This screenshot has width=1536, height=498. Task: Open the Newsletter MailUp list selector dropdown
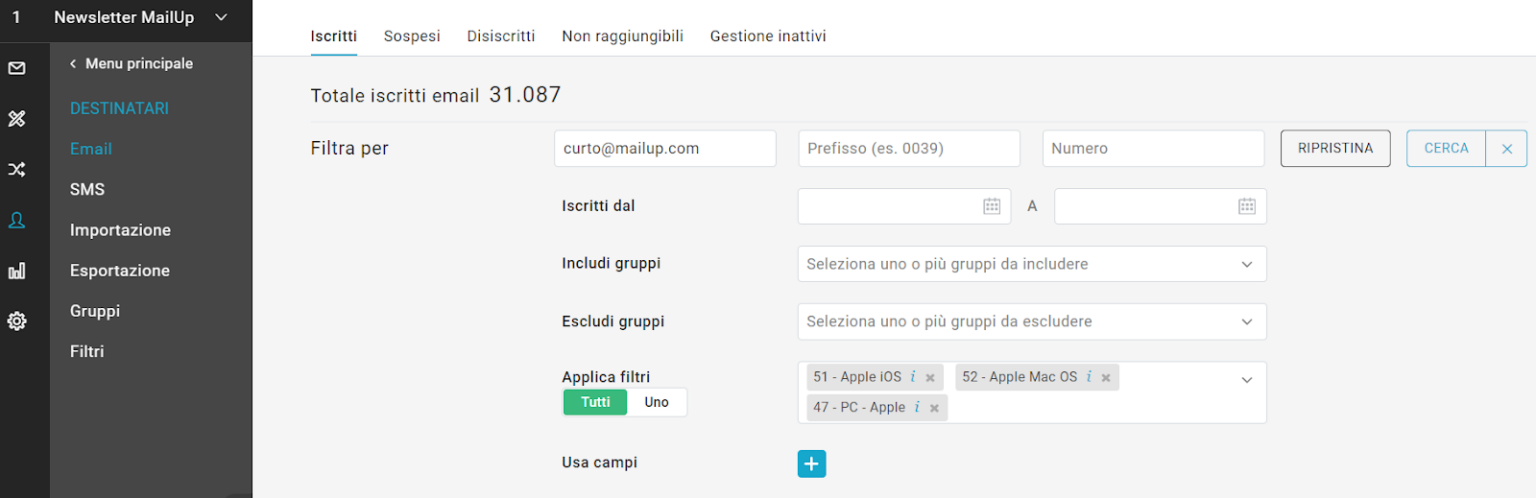(x=221, y=17)
